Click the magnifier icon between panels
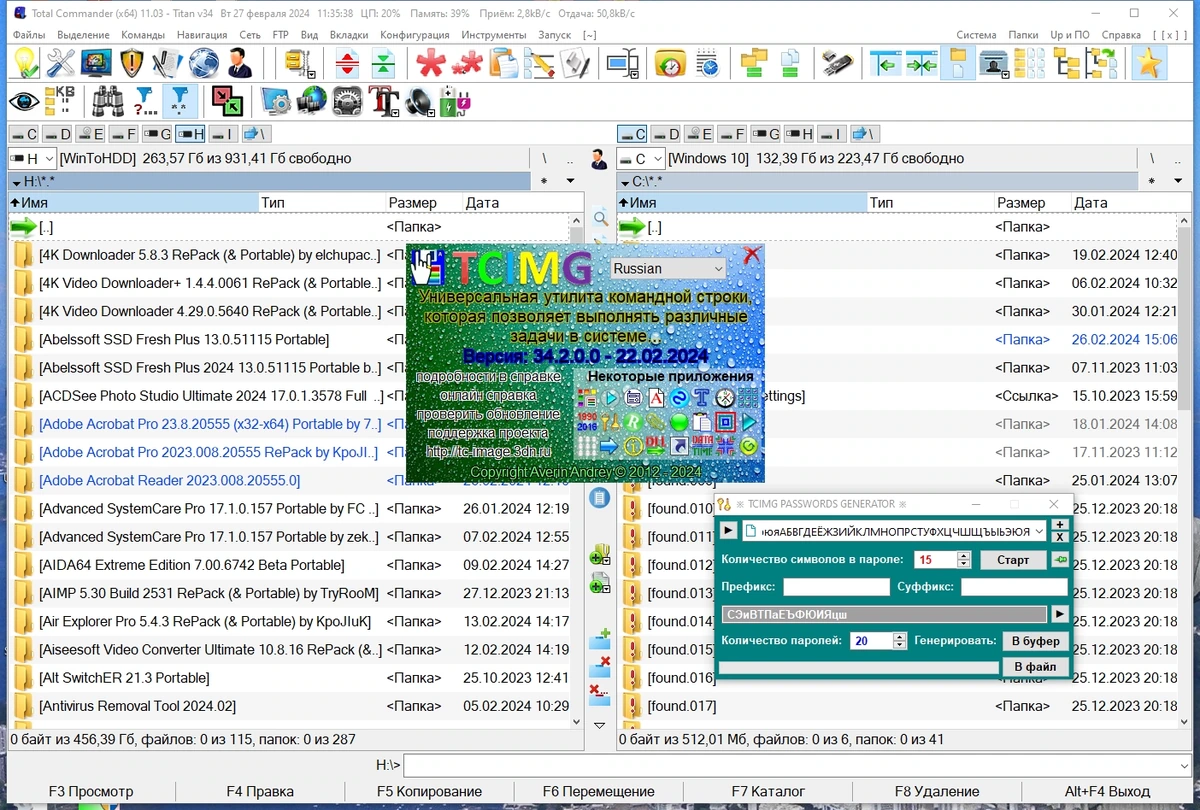 coord(600,218)
